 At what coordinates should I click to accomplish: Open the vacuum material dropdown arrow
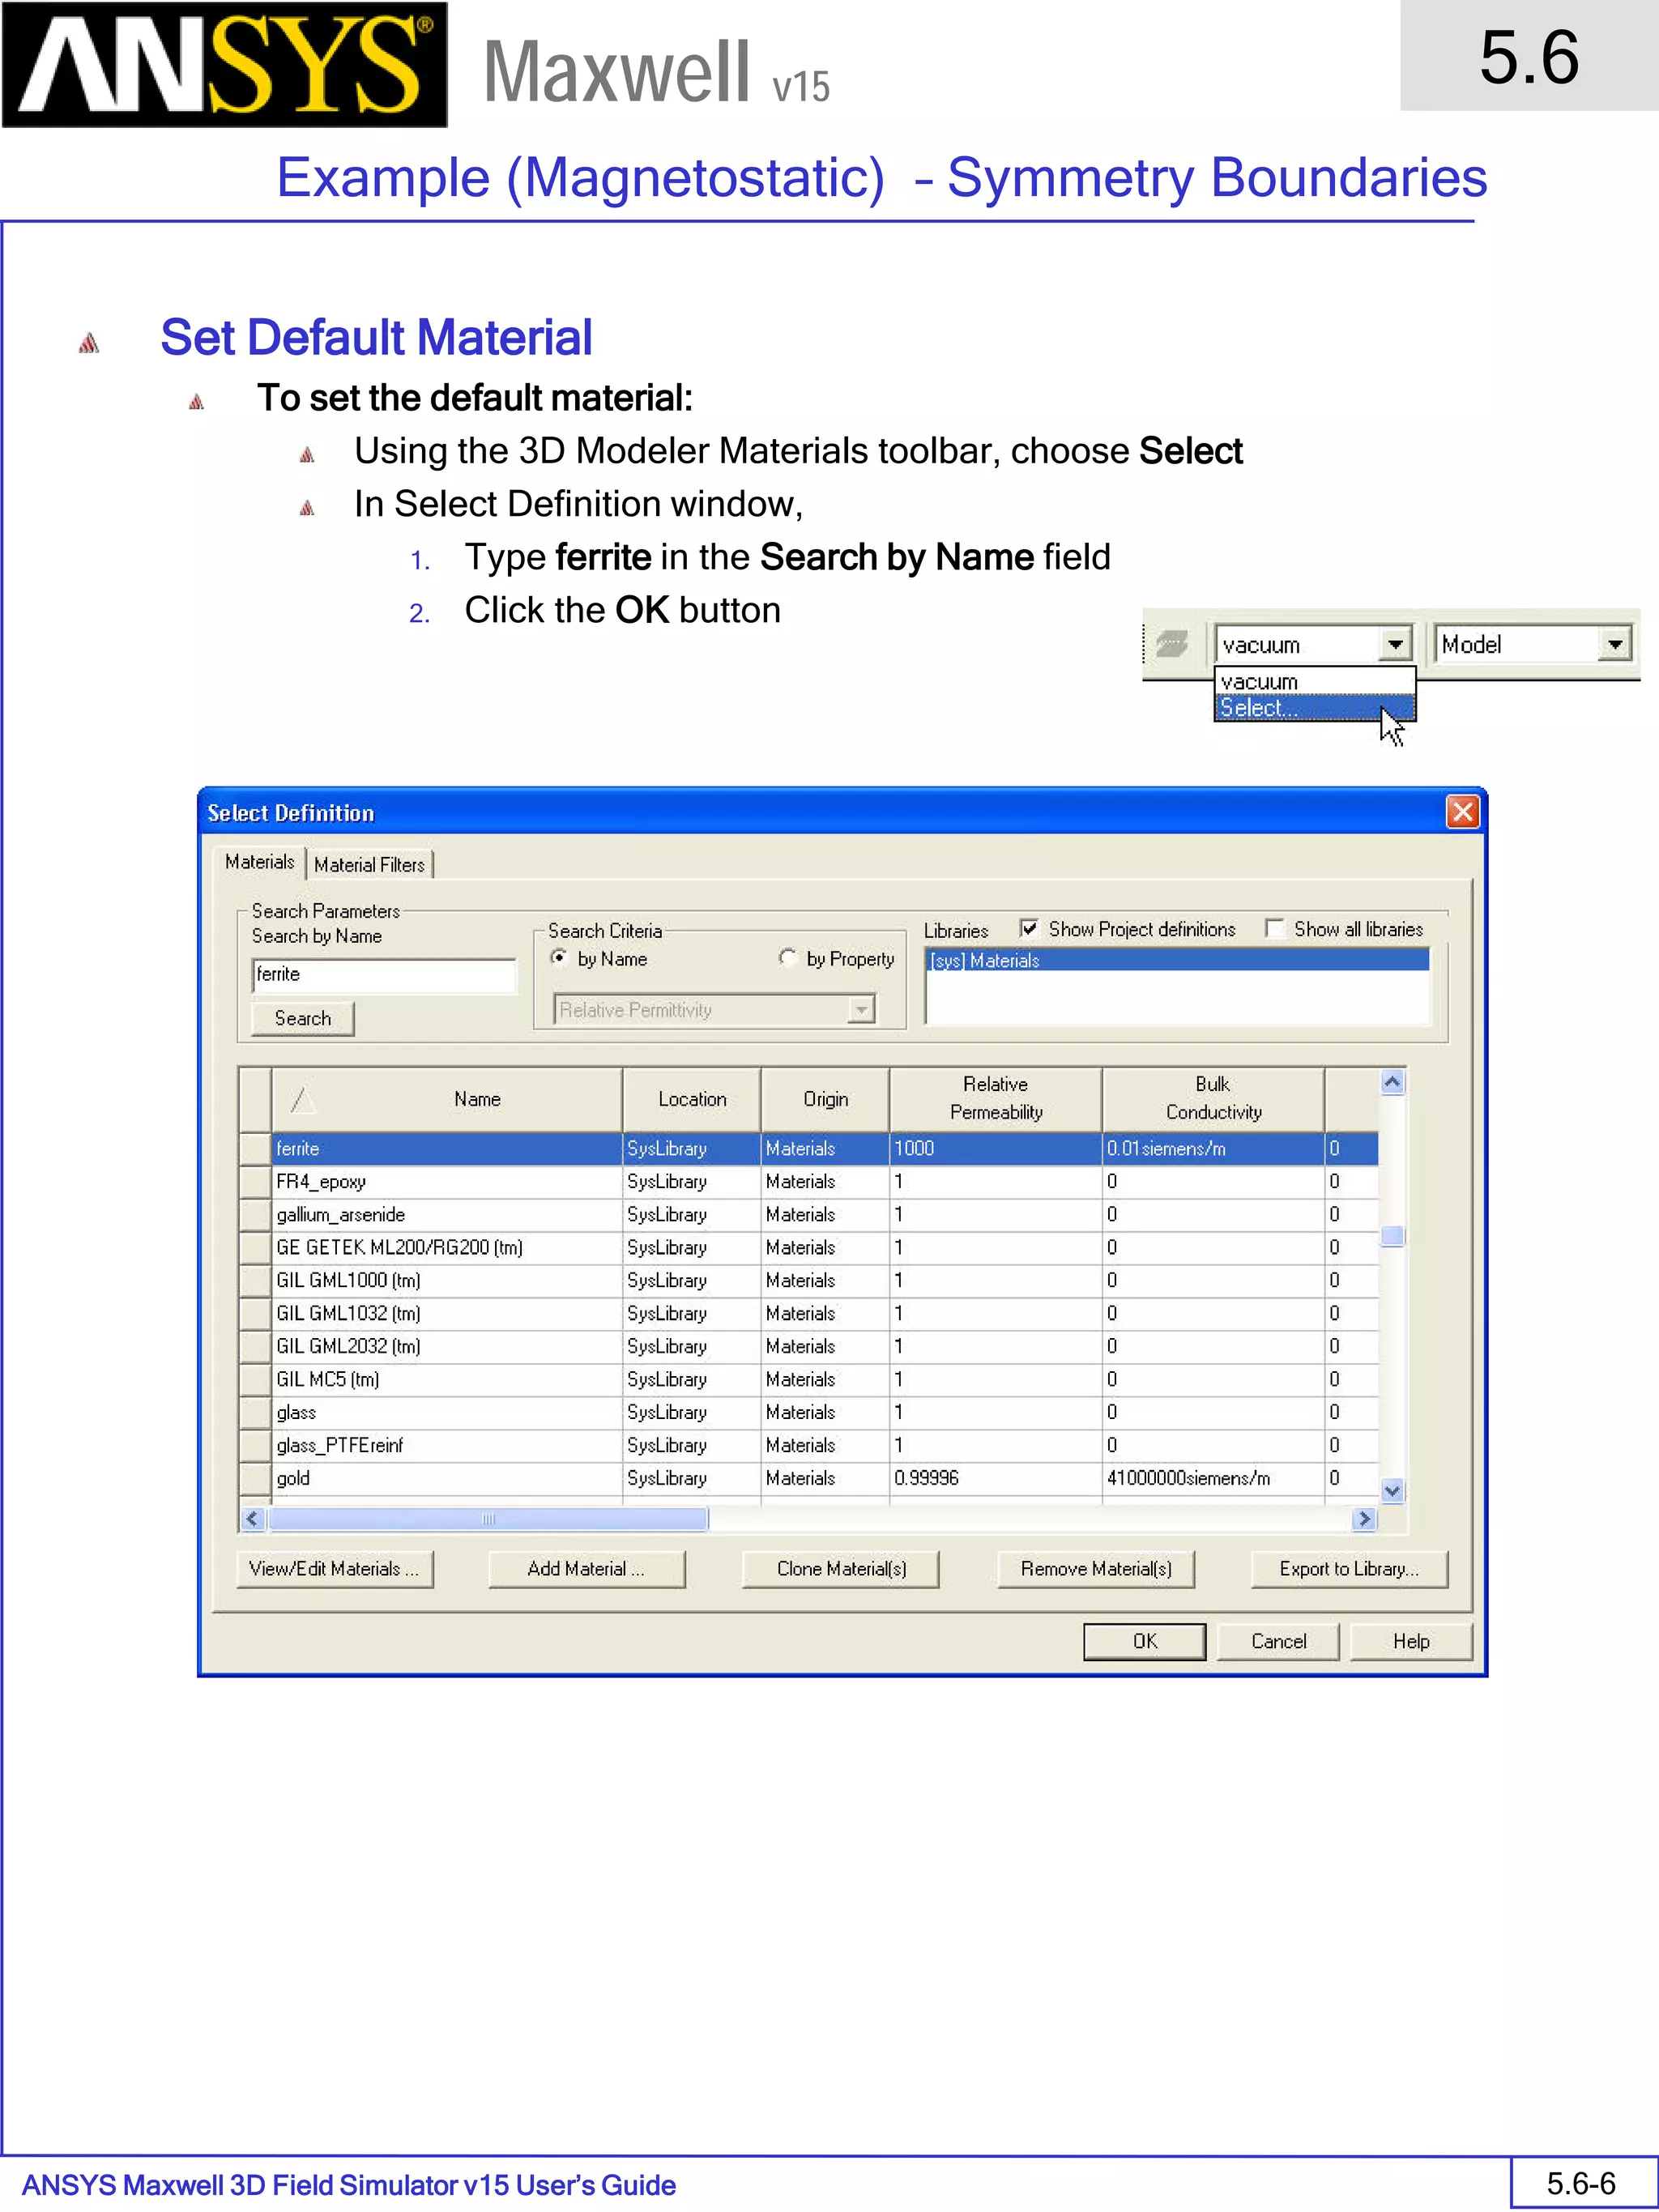(x=1395, y=644)
